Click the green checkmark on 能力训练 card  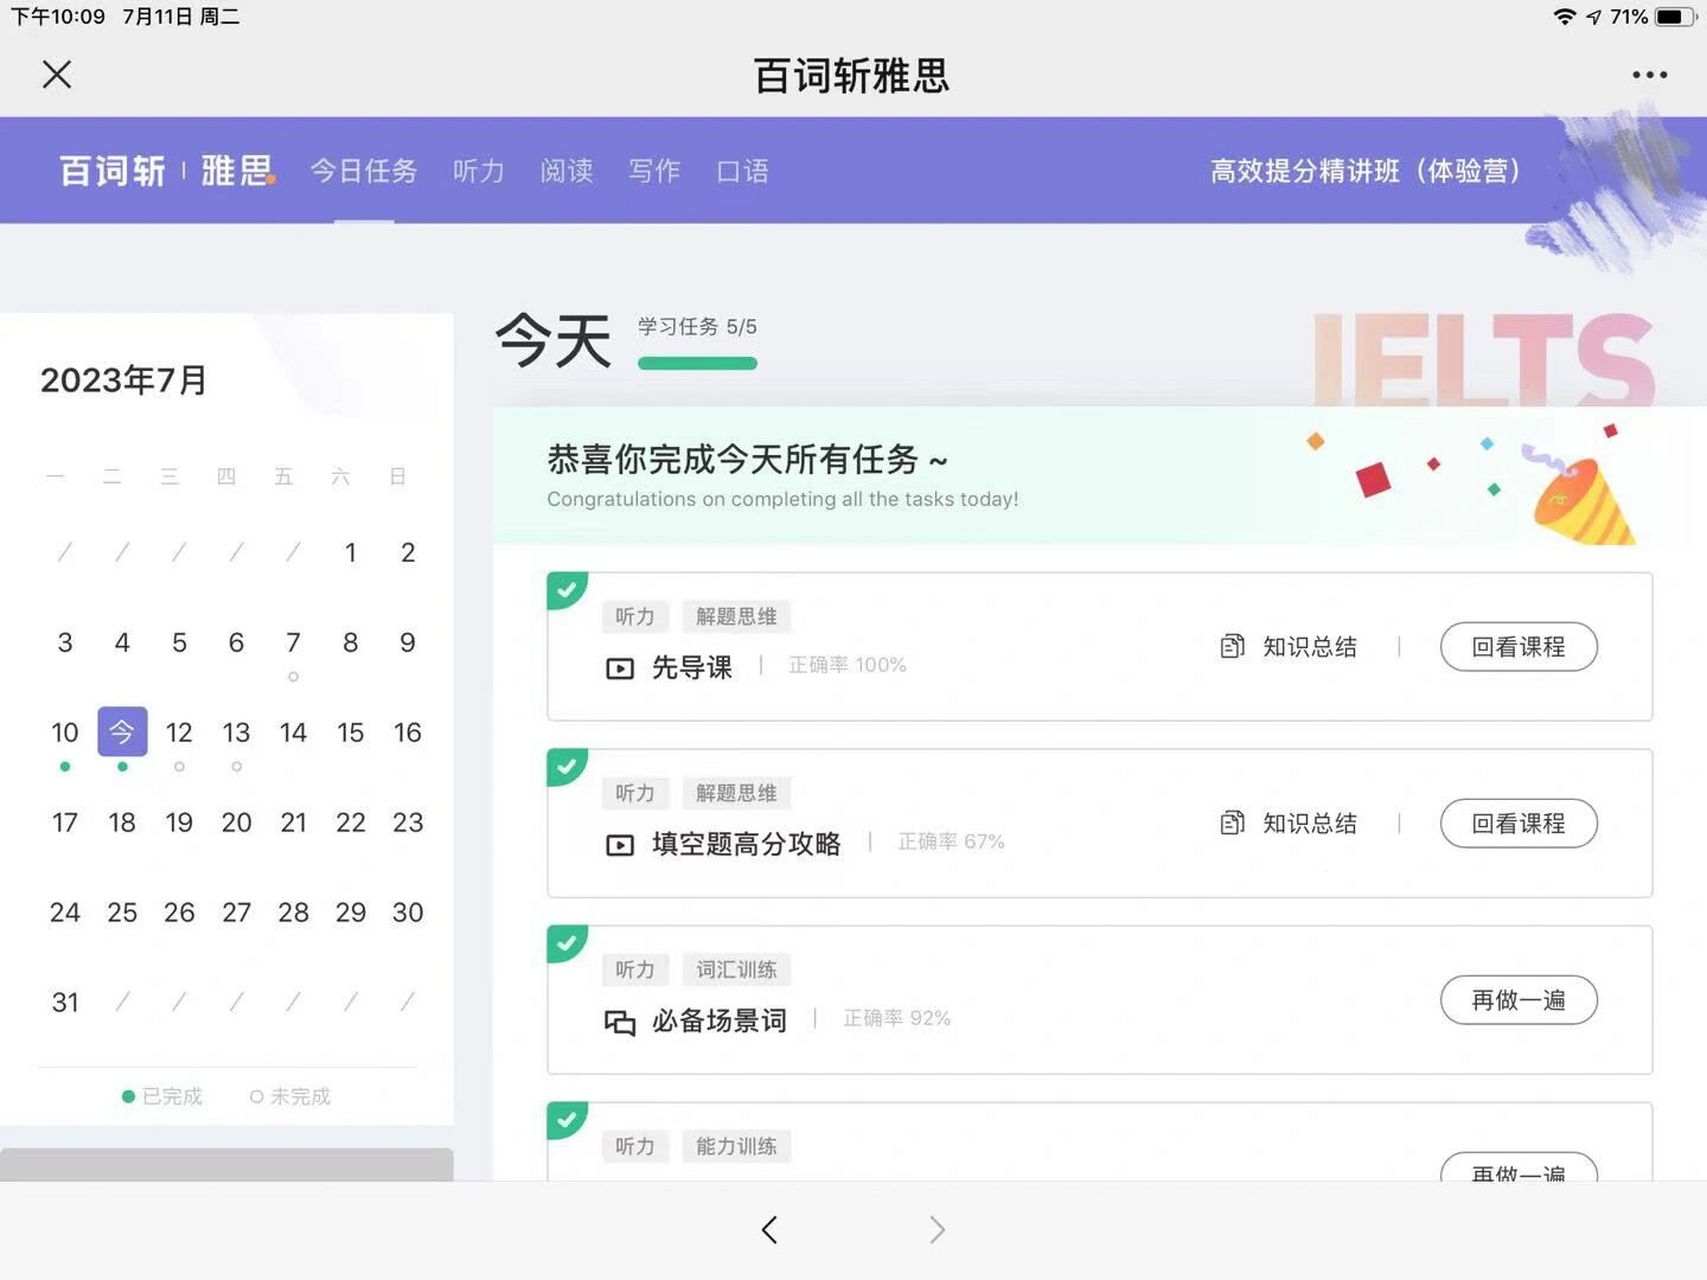[566, 1120]
